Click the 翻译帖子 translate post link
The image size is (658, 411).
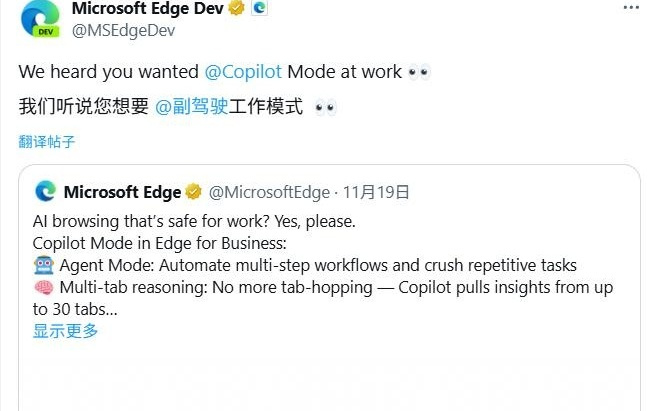point(47,141)
